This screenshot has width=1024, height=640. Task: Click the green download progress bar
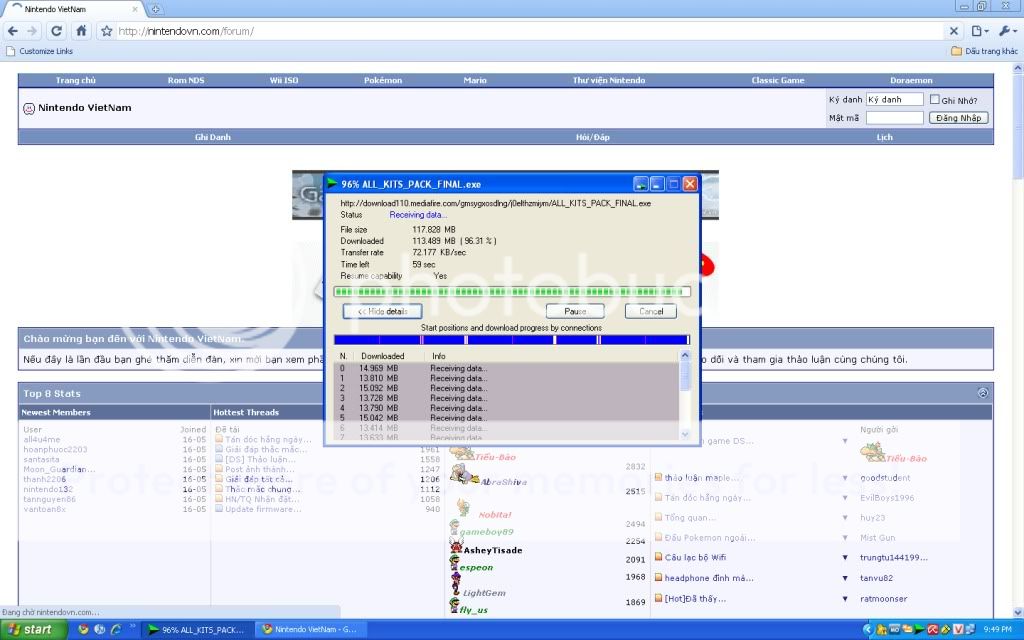(512, 291)
